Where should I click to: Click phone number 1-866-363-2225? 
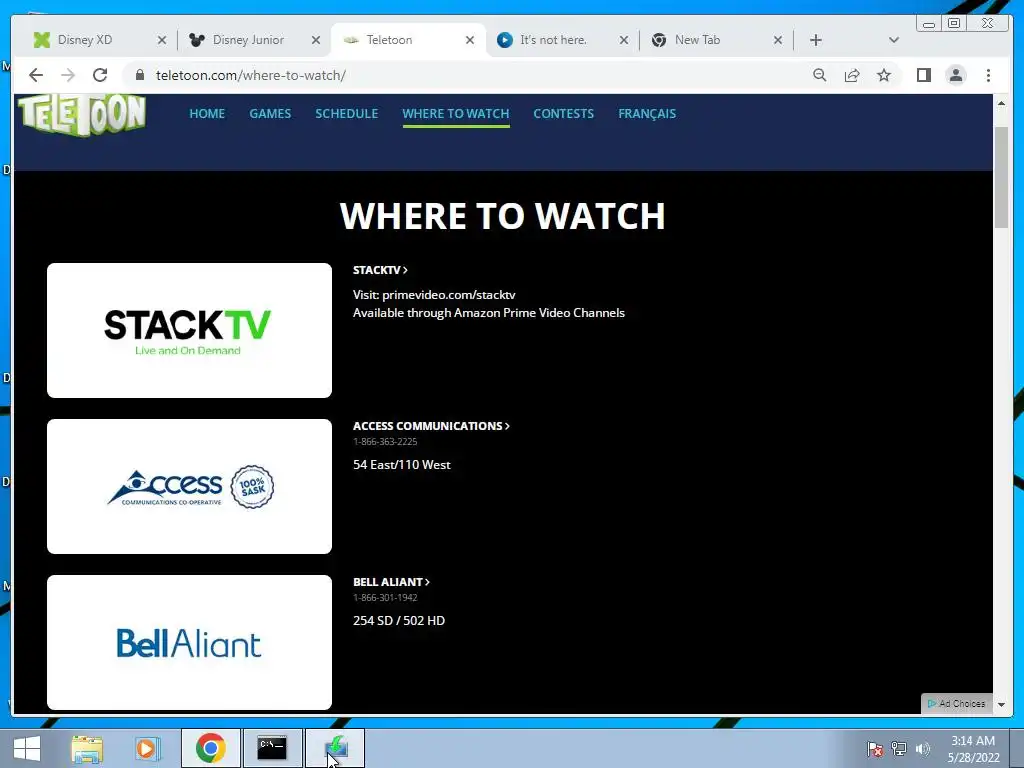385,441
